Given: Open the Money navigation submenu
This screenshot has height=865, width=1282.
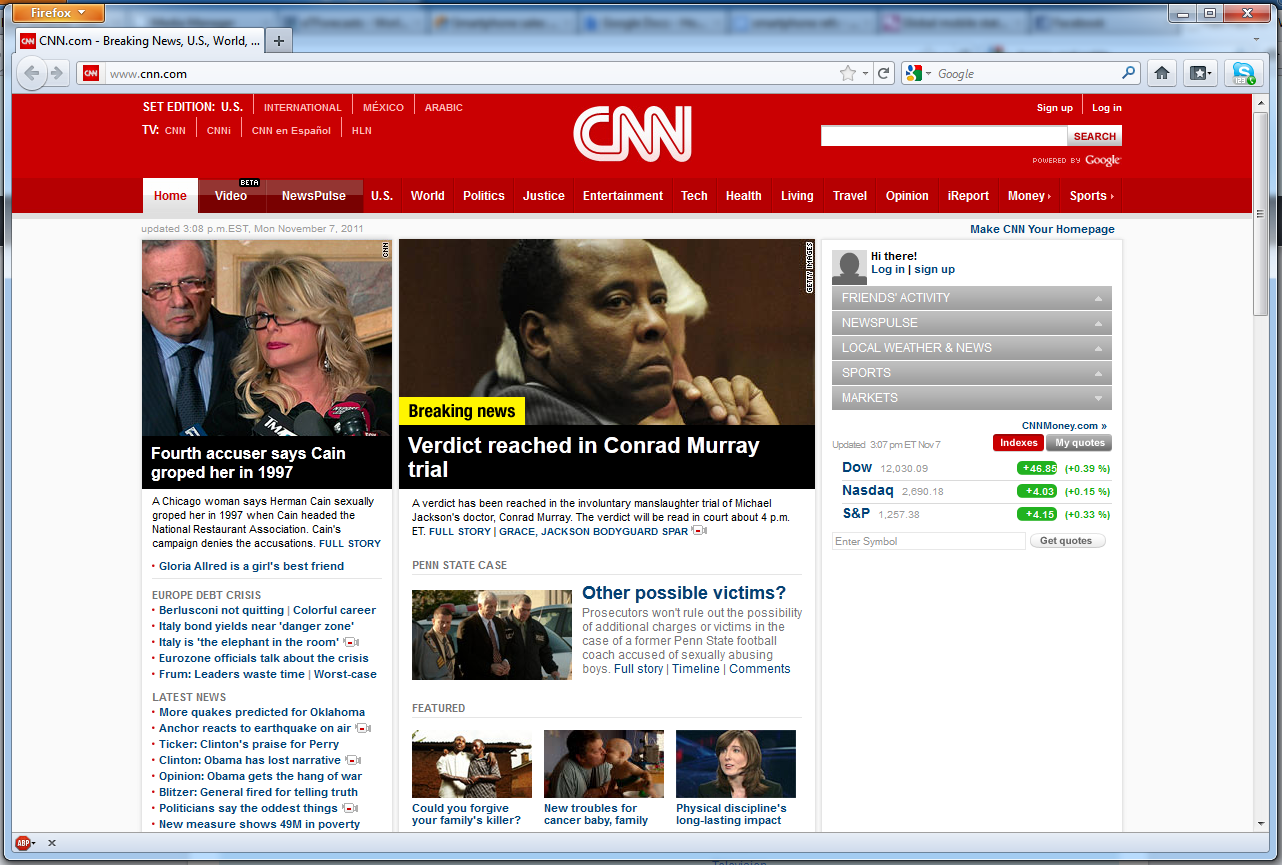Looking at the screenshot, I should (1029, 196).
